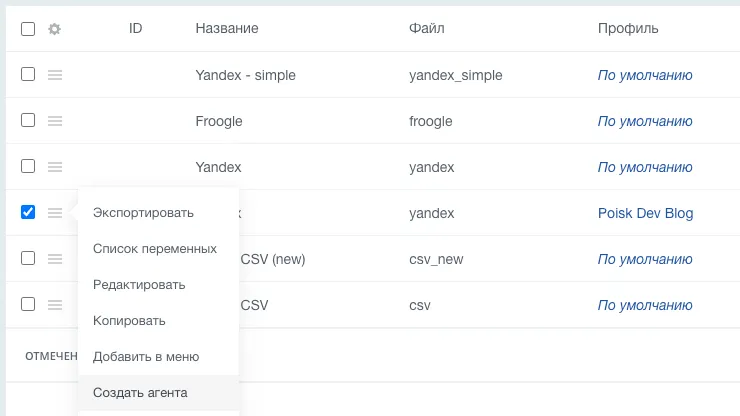This screenshot has width=740, height=416.
Task: Uncheck the Poisk Dev Blog row checkbox
Action: pos(28,212)
